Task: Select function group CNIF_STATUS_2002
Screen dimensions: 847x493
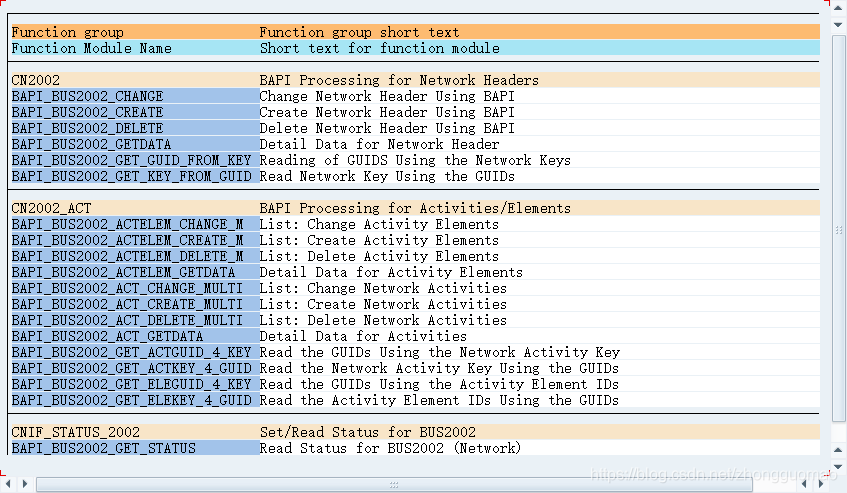Action: pos(76,433)
